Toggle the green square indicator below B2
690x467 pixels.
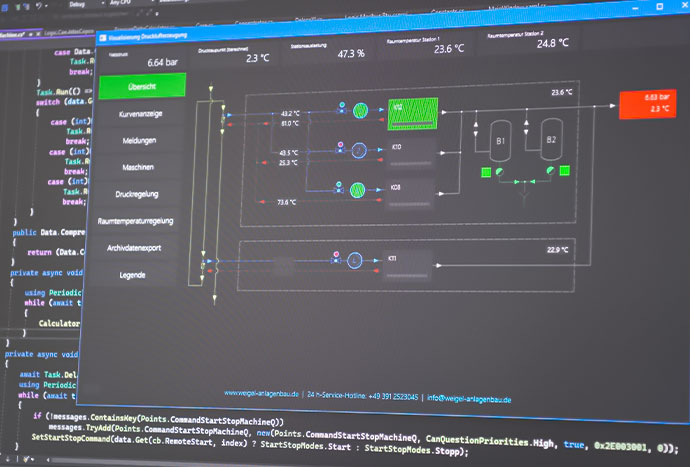pyautogui.click(x=566, y=171)
